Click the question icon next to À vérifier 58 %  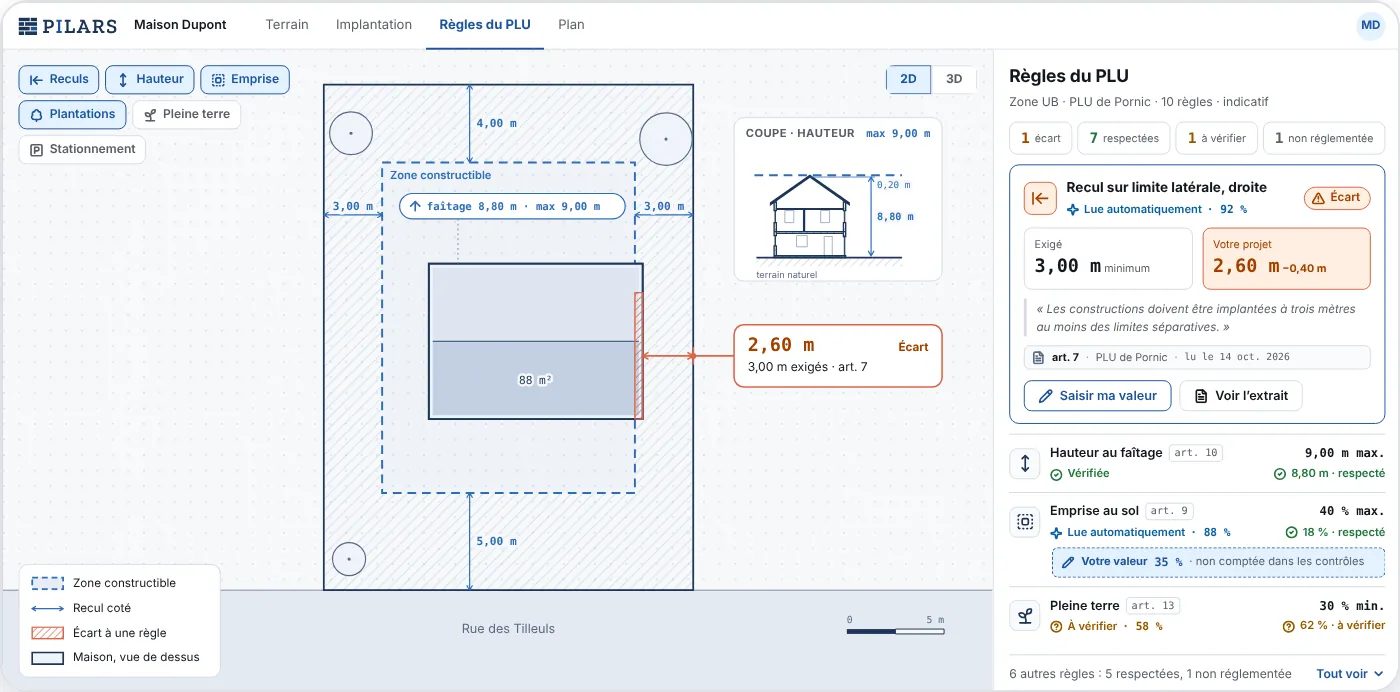[x=1056, y=627]
